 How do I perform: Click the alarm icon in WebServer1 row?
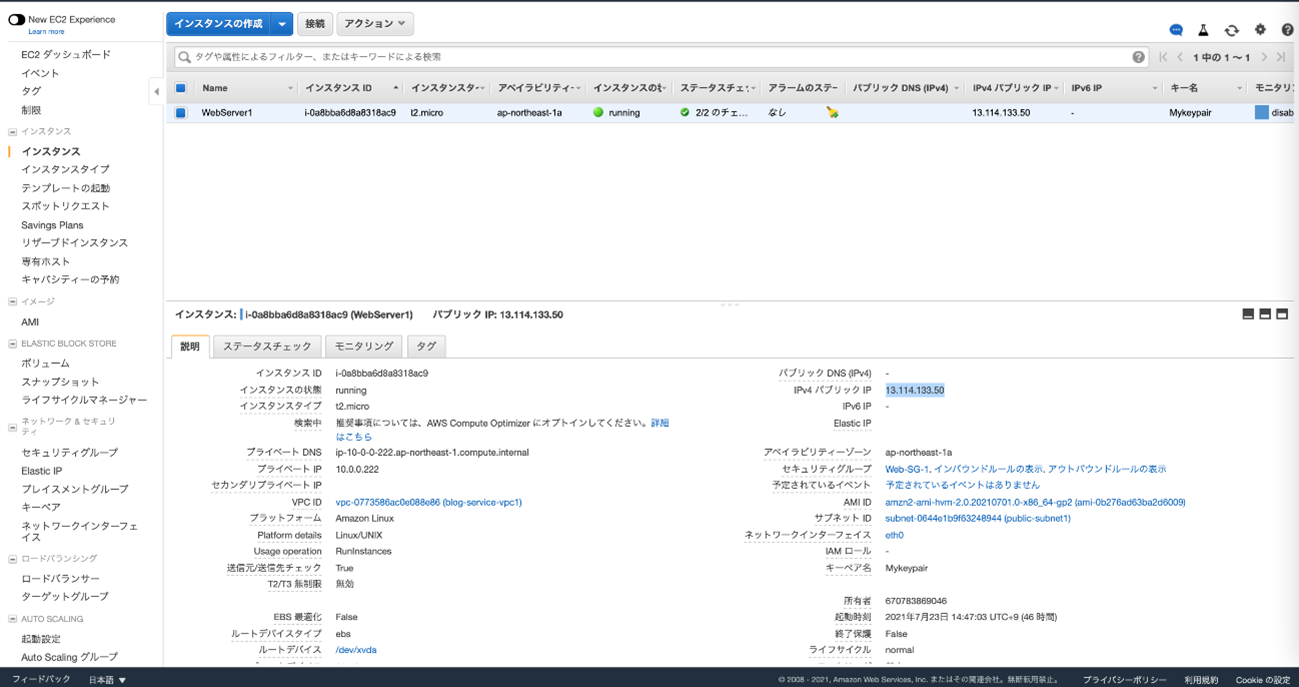point(832,113)
